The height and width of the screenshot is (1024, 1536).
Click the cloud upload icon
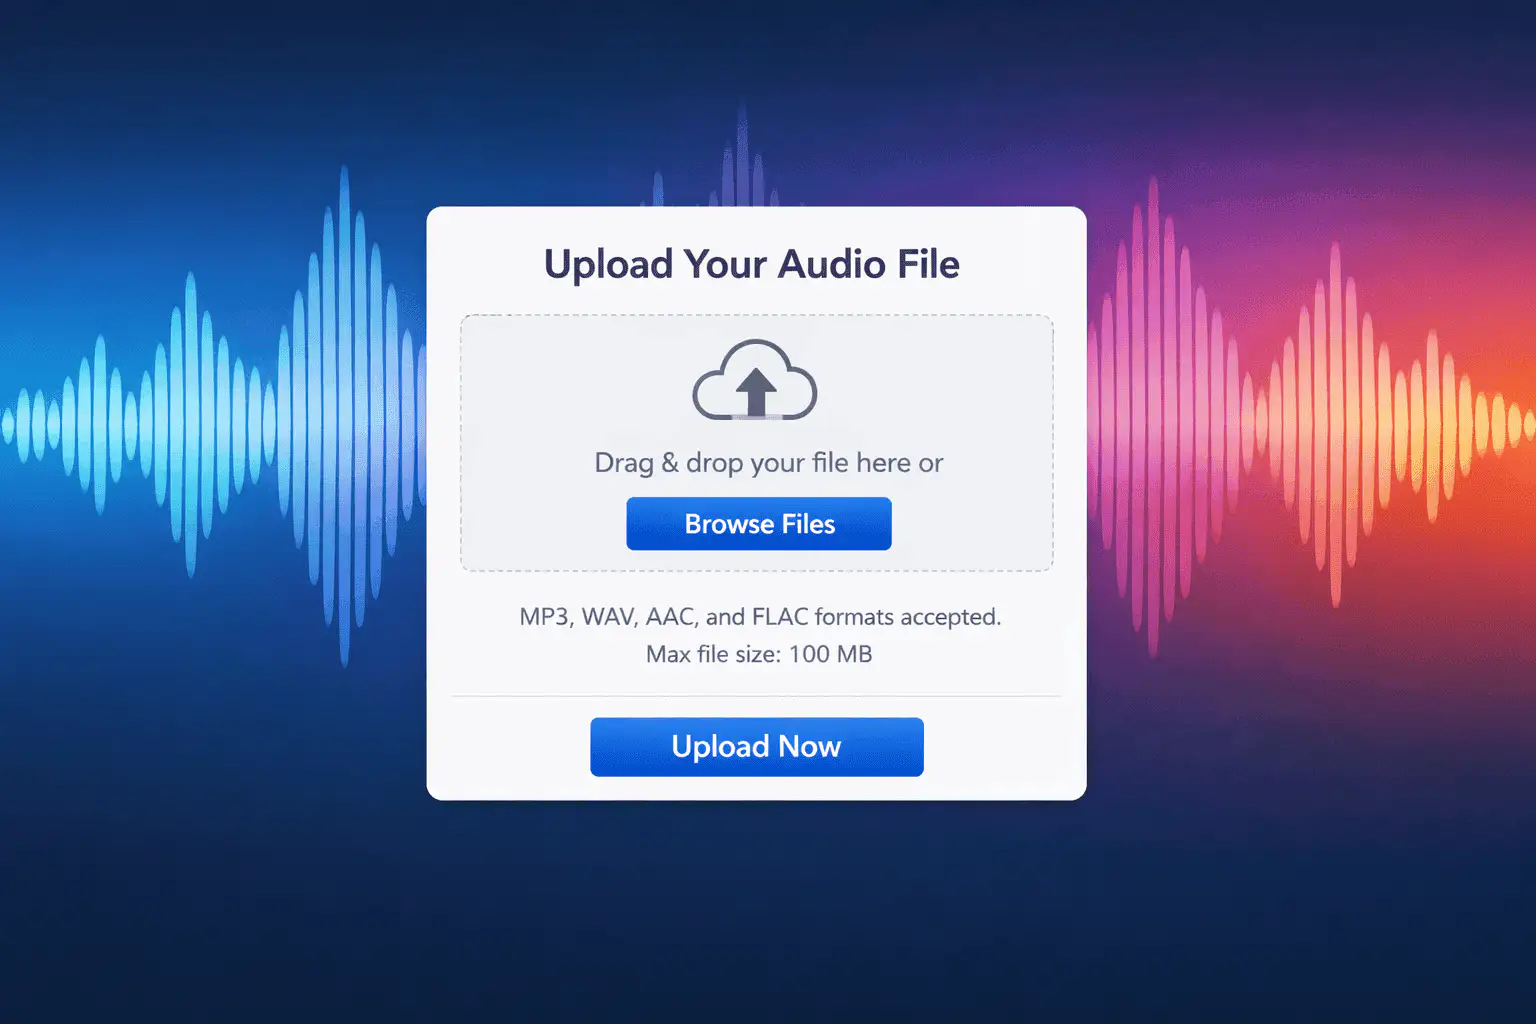click(755, 380)
